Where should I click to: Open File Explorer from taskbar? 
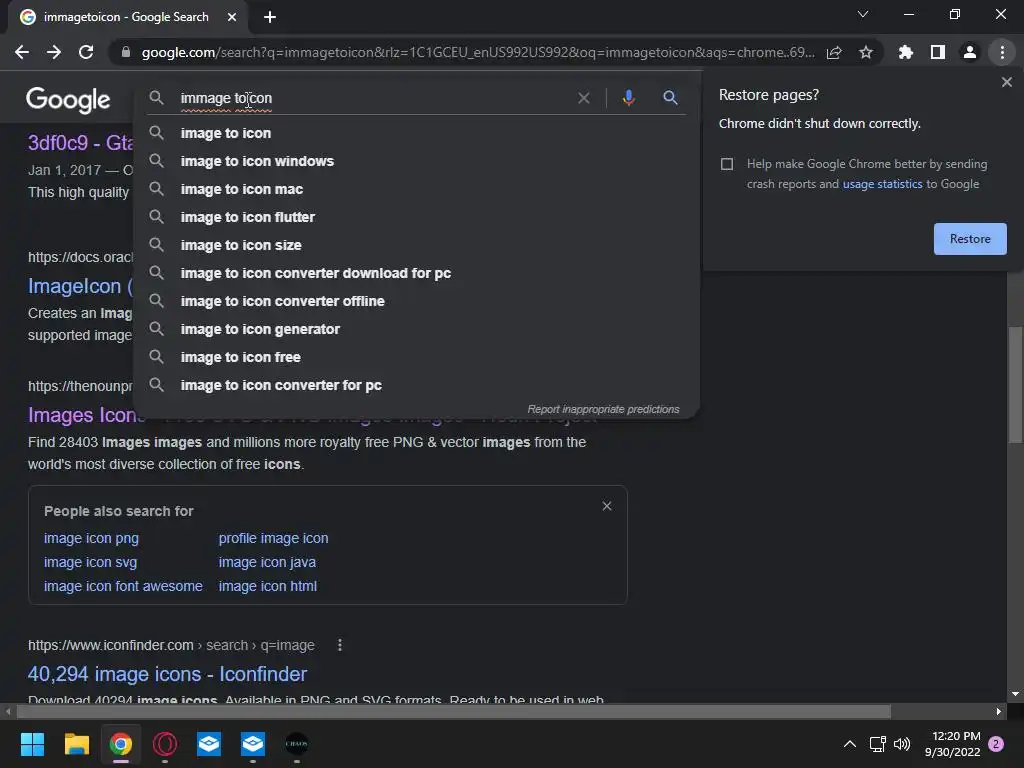[76, 744]
